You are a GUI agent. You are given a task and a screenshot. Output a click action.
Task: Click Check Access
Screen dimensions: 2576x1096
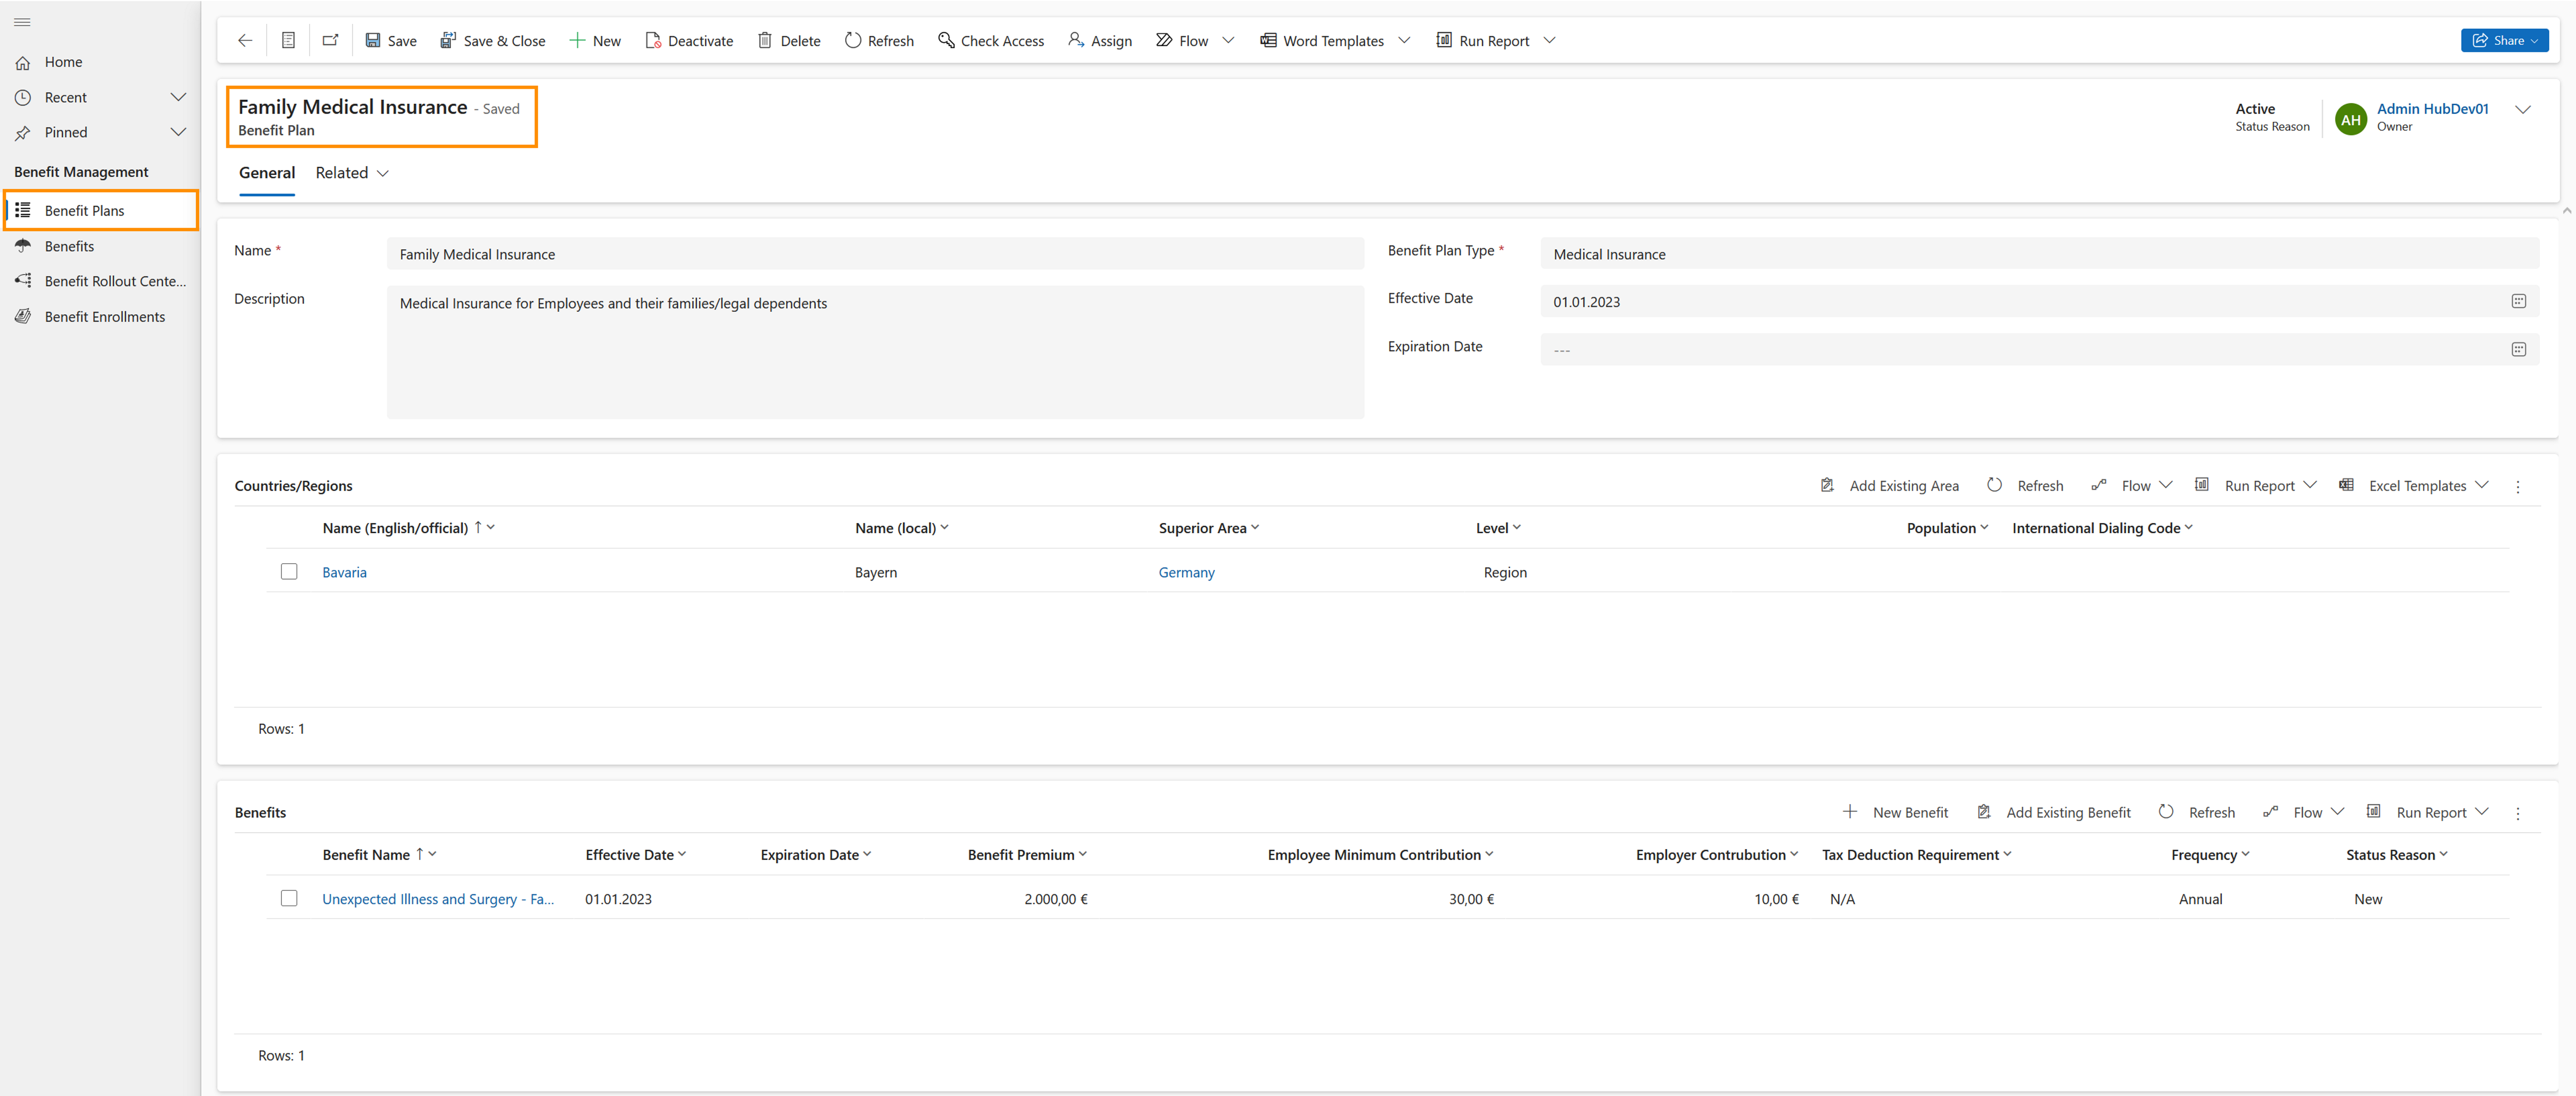pyautogui.click(x=991, y=41)
